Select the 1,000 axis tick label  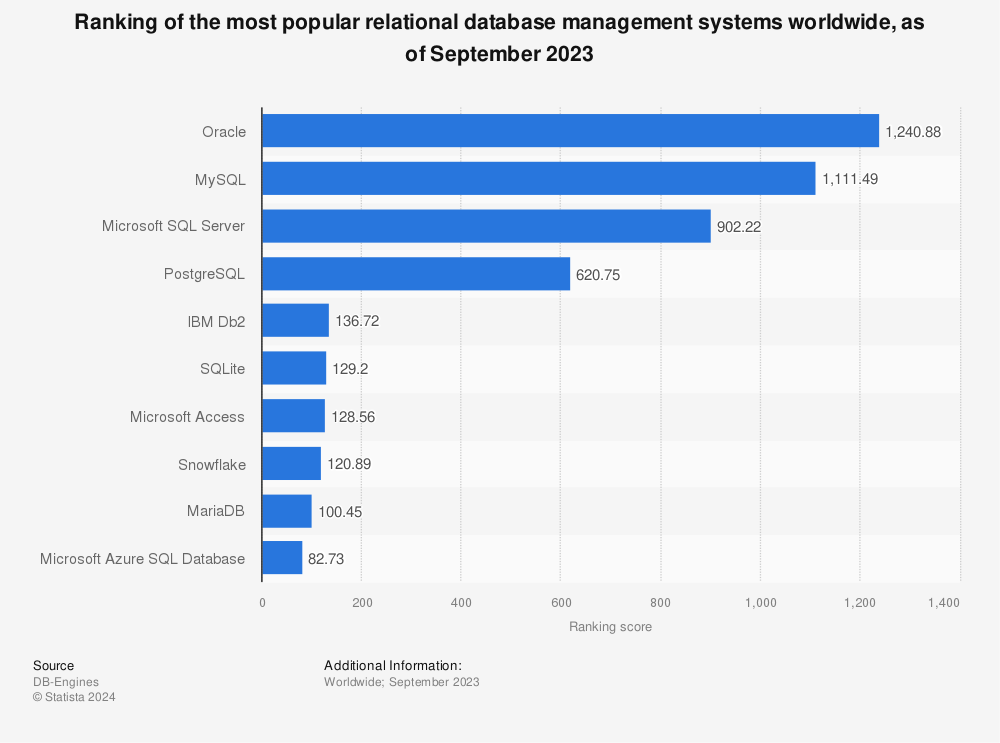761,603
